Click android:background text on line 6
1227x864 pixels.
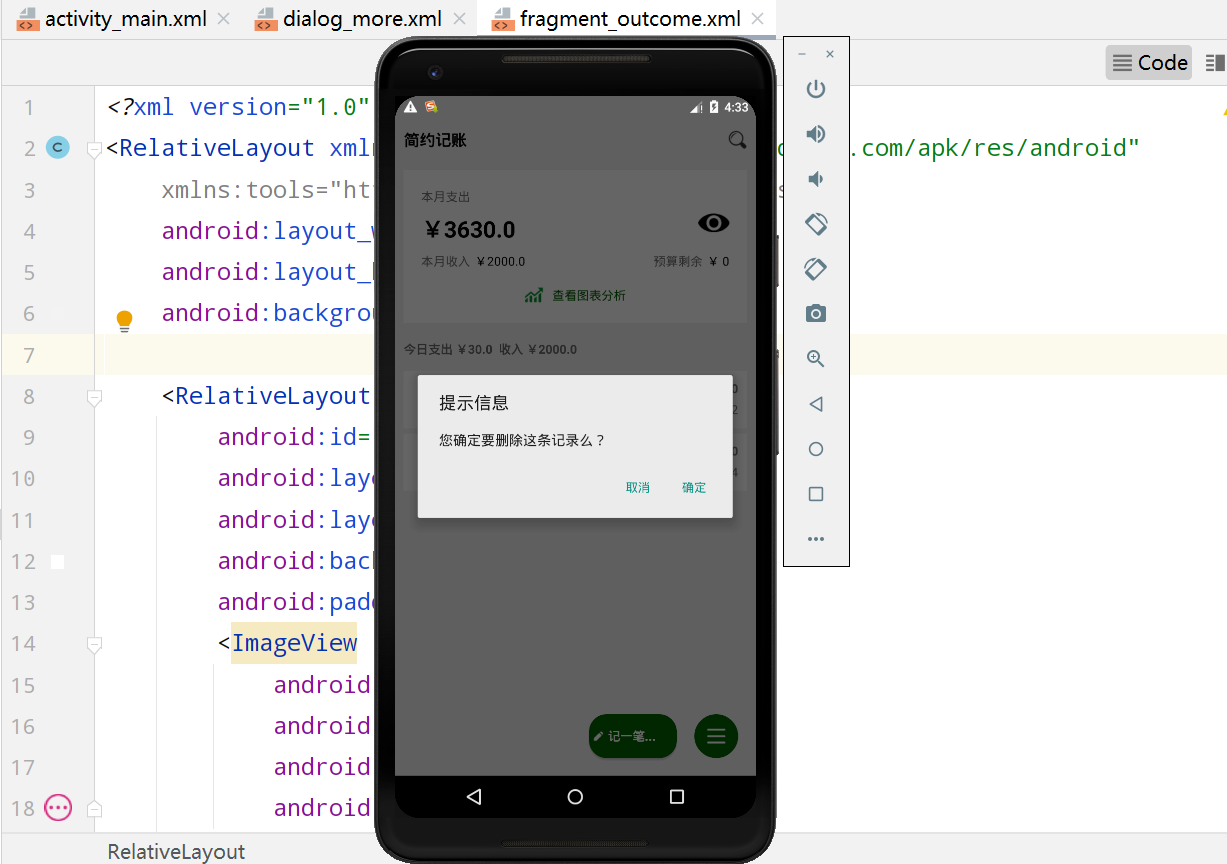click(x=268, y=313)
